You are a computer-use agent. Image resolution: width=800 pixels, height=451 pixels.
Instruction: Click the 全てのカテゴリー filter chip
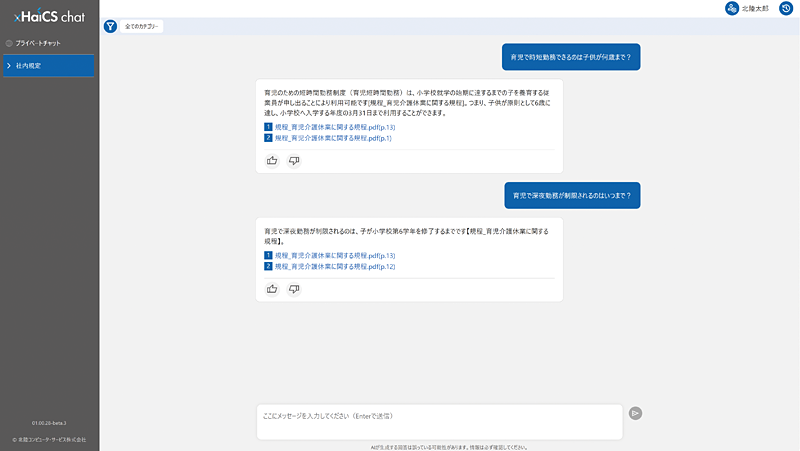point(141,26)
